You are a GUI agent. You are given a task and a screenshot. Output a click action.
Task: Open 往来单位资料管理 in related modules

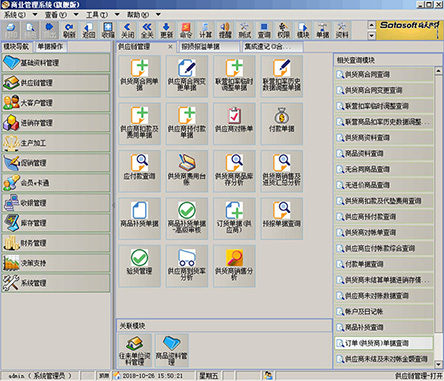point(135,350)
